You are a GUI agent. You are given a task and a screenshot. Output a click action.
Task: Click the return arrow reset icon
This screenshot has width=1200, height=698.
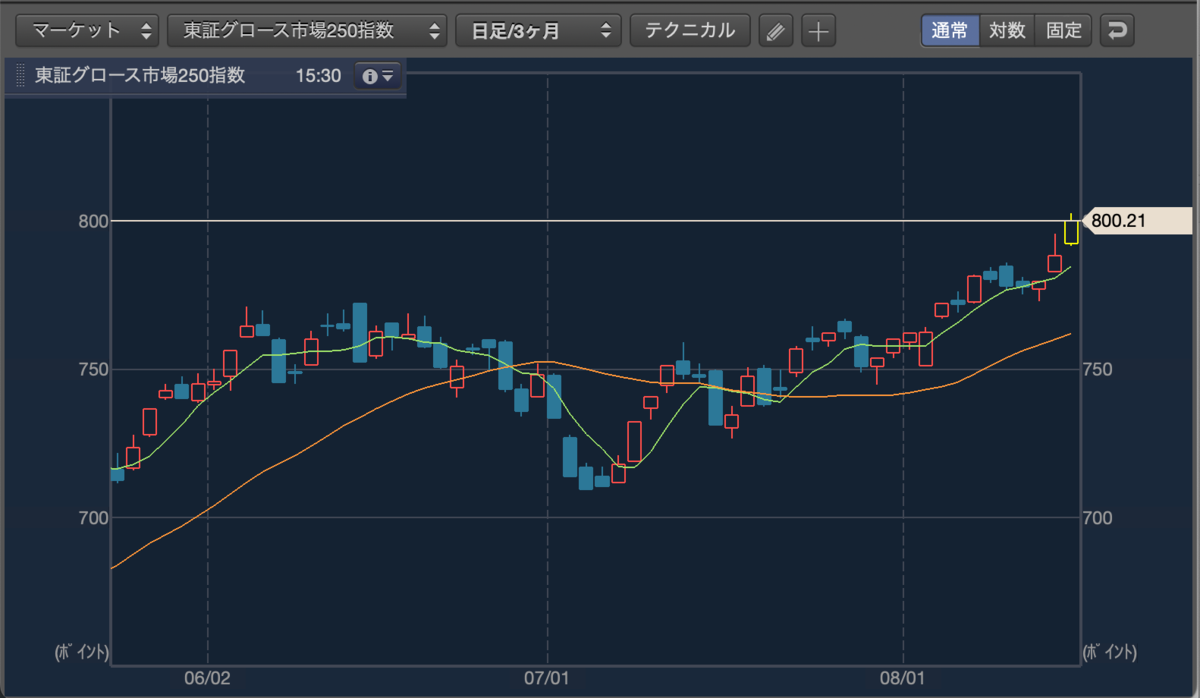(1117, 30)
